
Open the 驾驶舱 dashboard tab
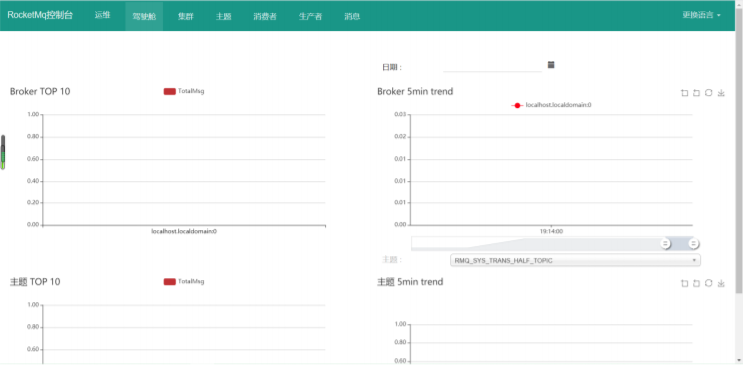pos(144,16)
